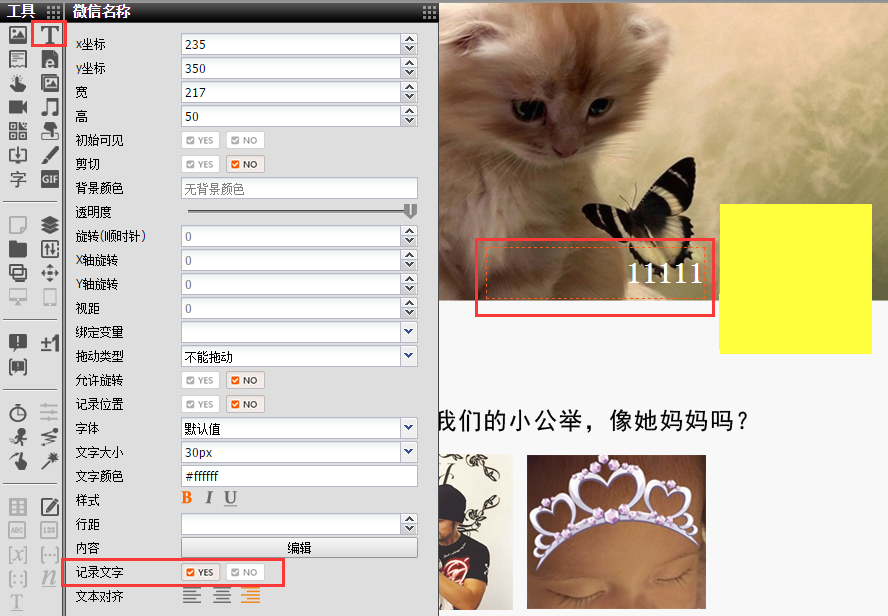Viewport: 888px width, 616px height.
Task: Select the GIF animation tool
Action: [x=50, y=179]
